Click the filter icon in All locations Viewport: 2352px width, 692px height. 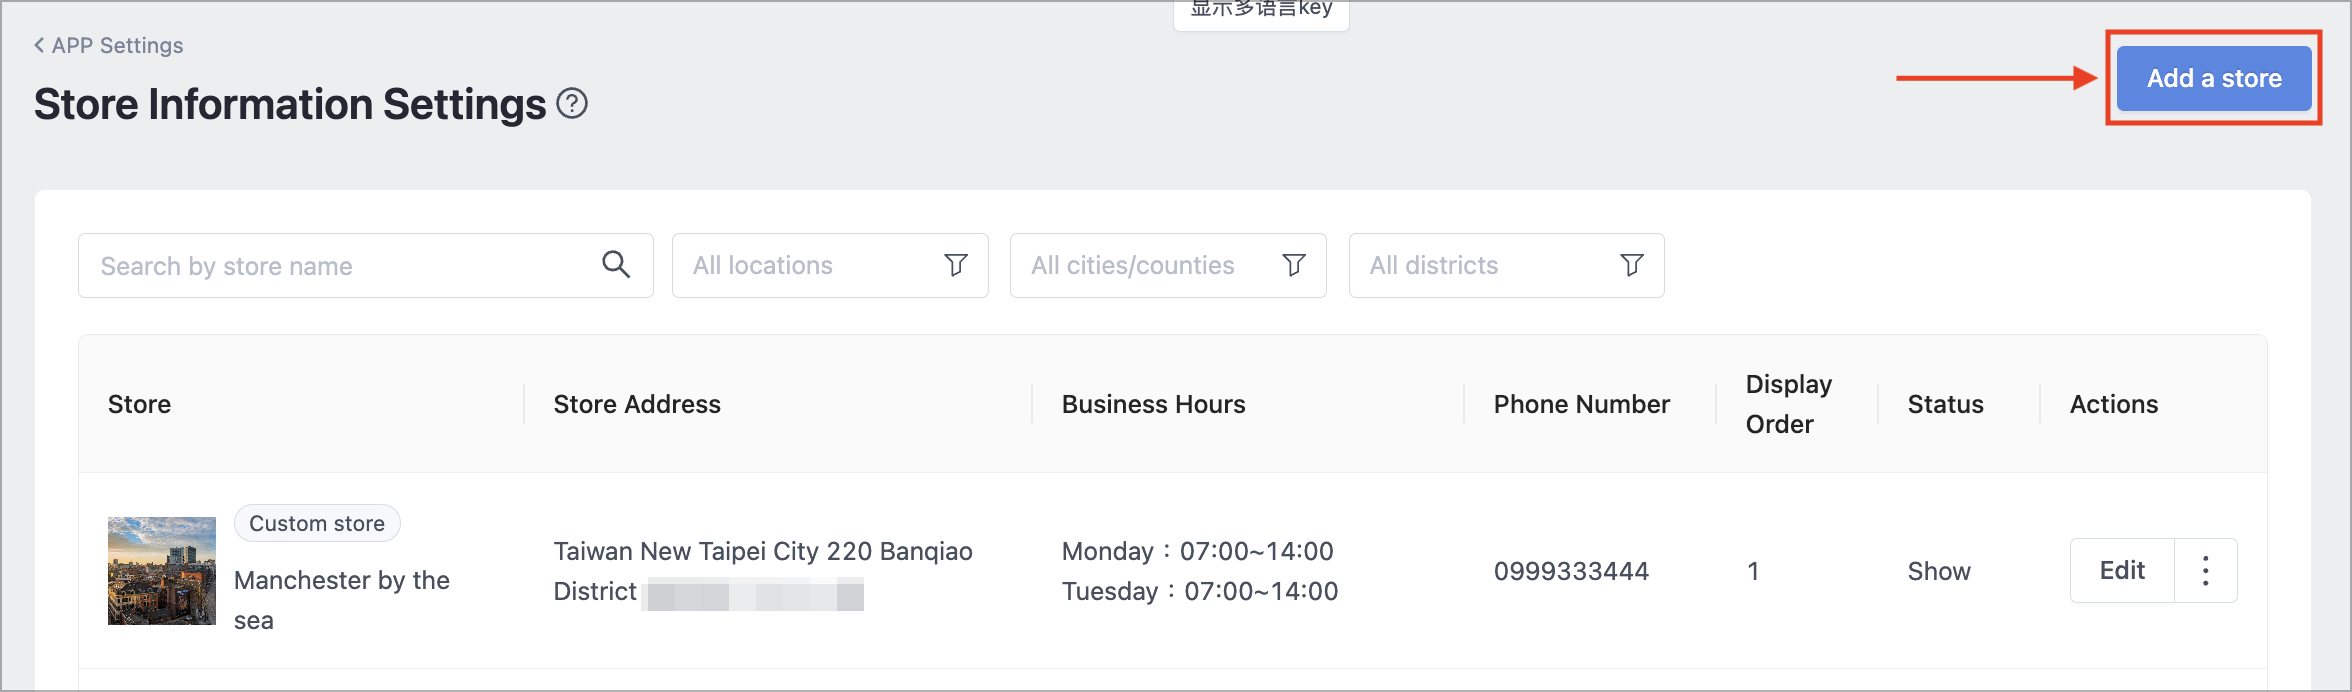click(956, 265)
